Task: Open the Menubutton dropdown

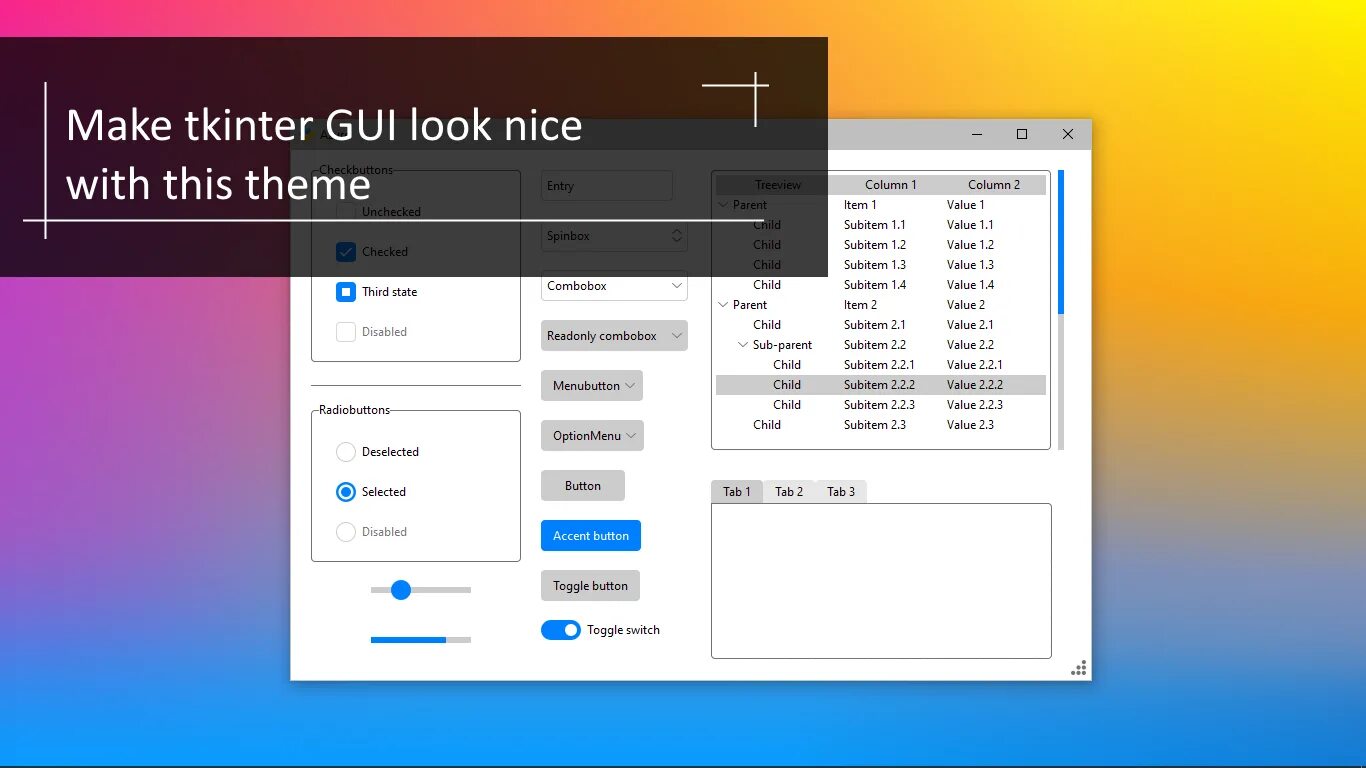Action: (x=592, y=386)
